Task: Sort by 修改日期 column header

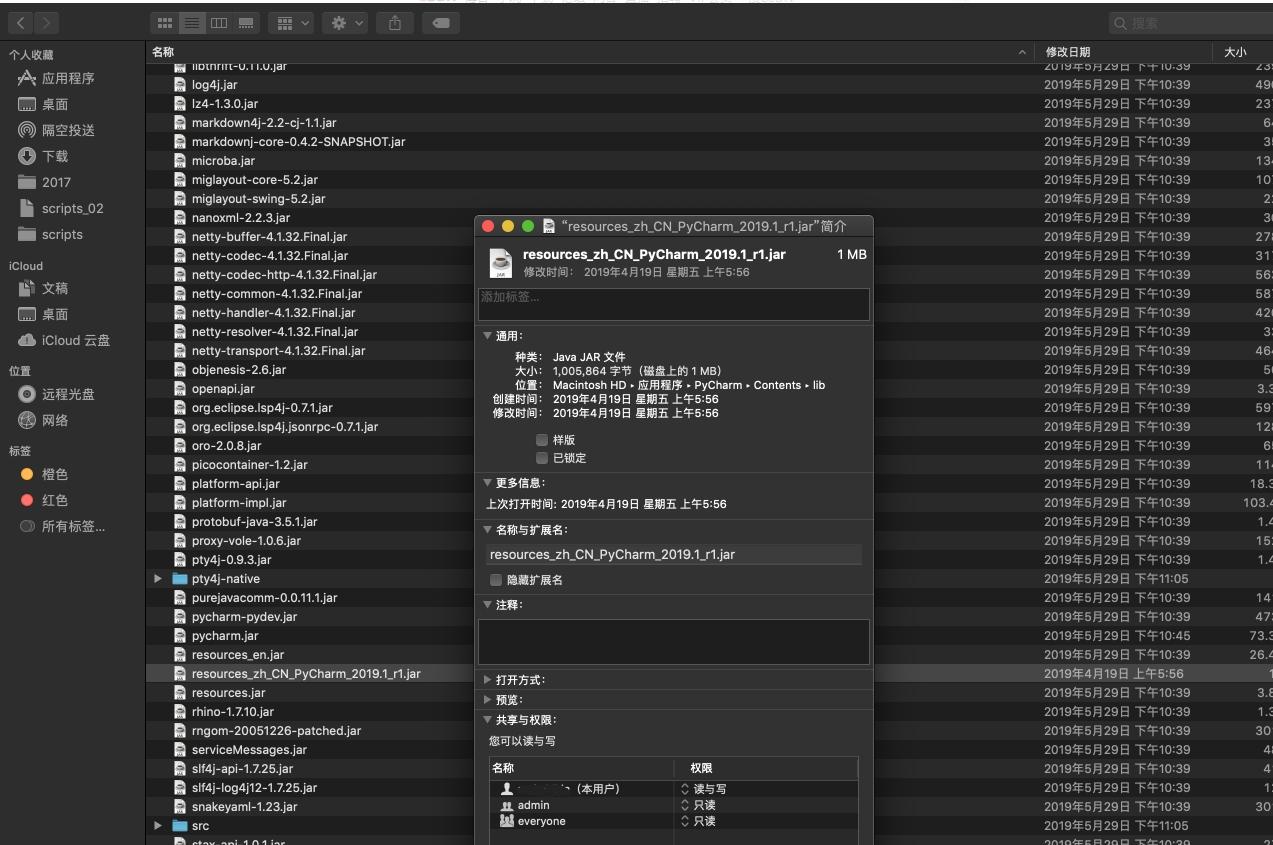Action: click(x=1067, y=52)
